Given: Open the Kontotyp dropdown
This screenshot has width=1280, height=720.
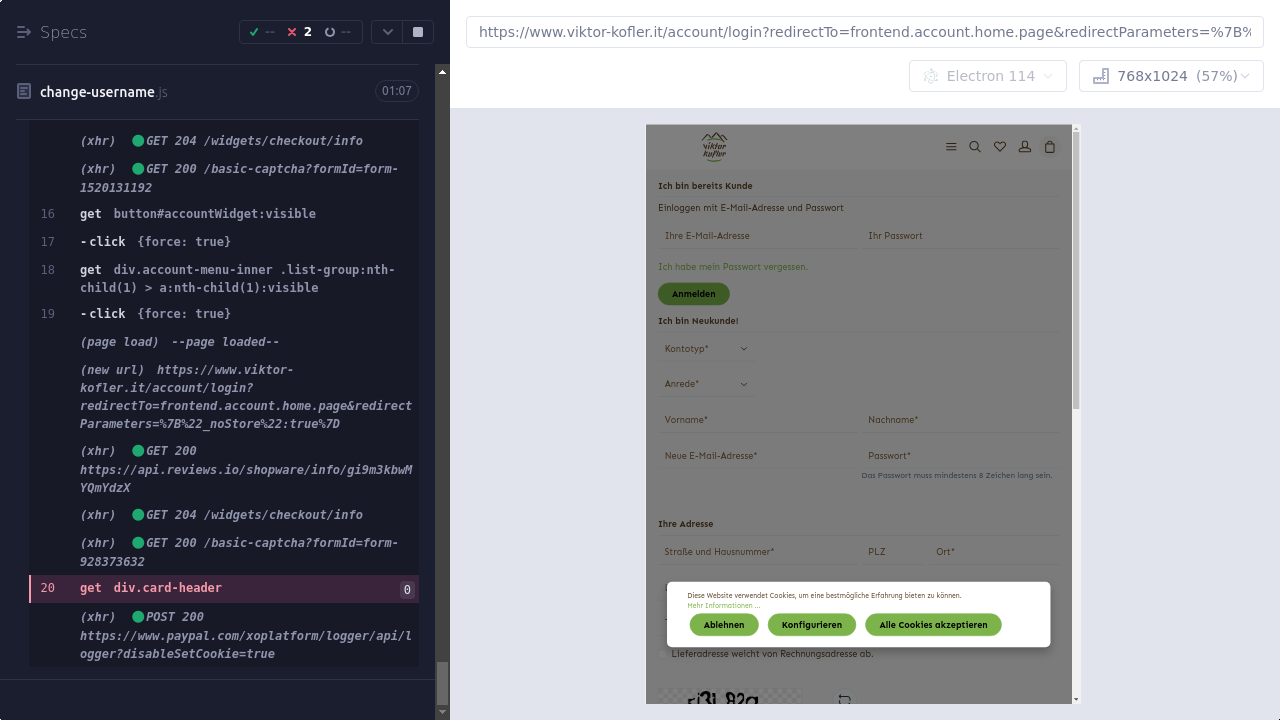Looking at the screenshot, I should click(705, 349).
